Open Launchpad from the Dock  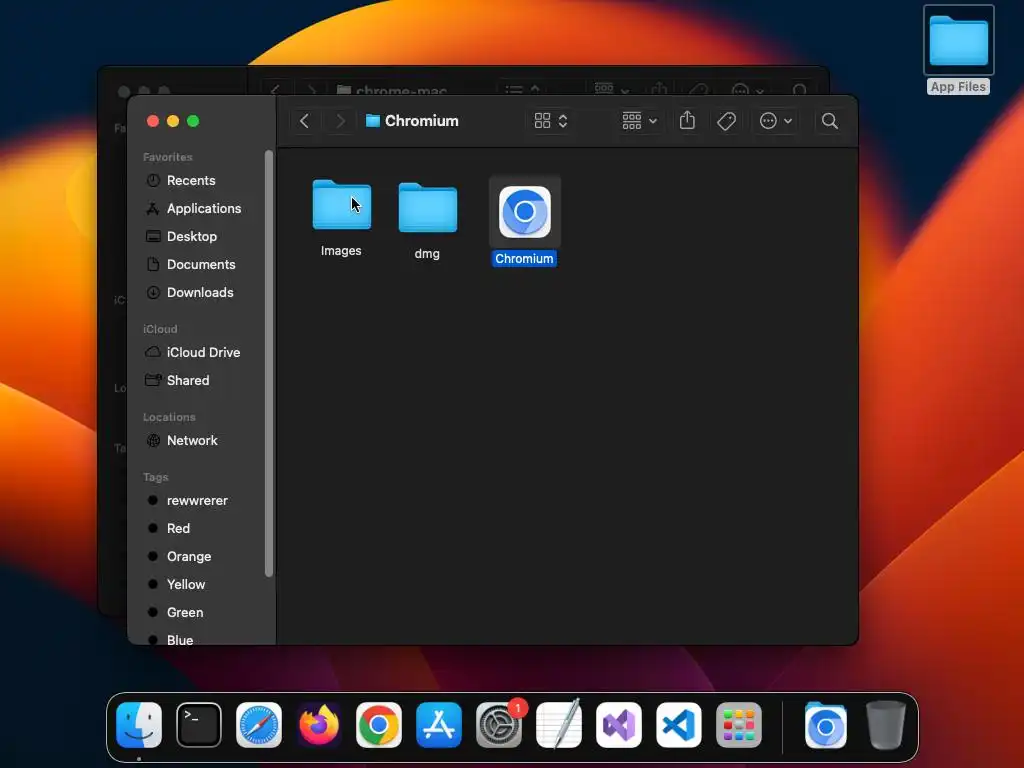[x=739, y=725]
